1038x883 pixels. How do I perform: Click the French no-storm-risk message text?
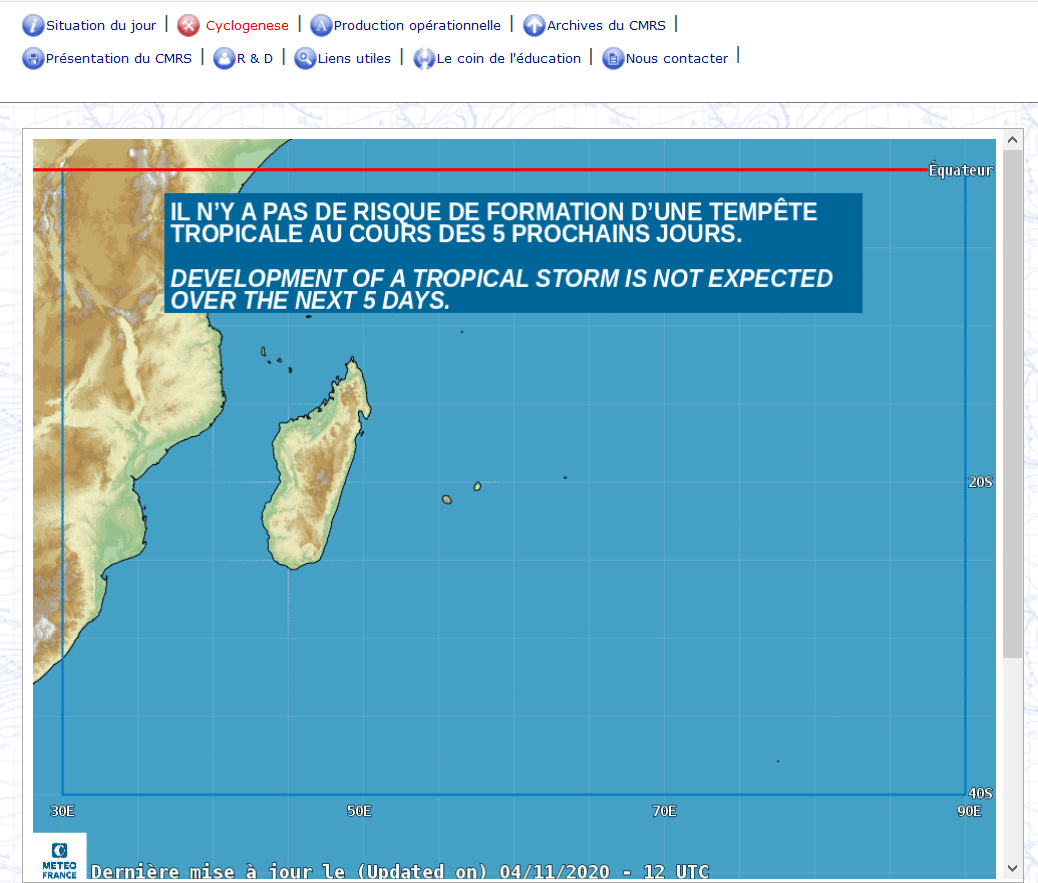pos(494,222)
